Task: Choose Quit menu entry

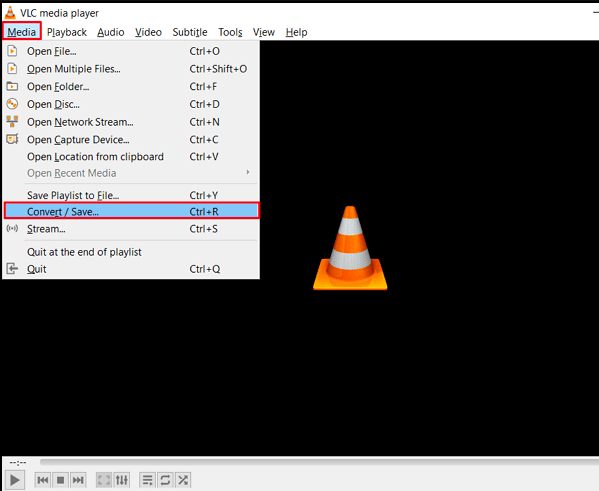Action: pos(131,269)
